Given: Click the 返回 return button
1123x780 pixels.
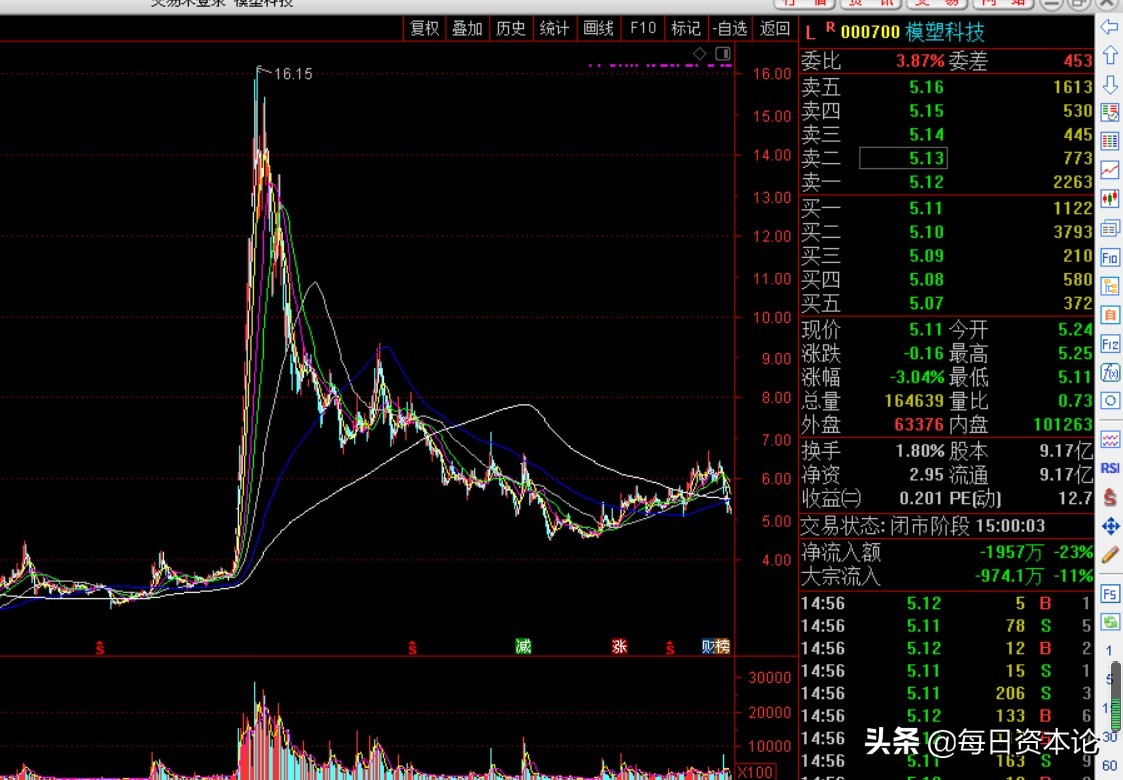Looking at the screenshot, I should tap(775, 28).
